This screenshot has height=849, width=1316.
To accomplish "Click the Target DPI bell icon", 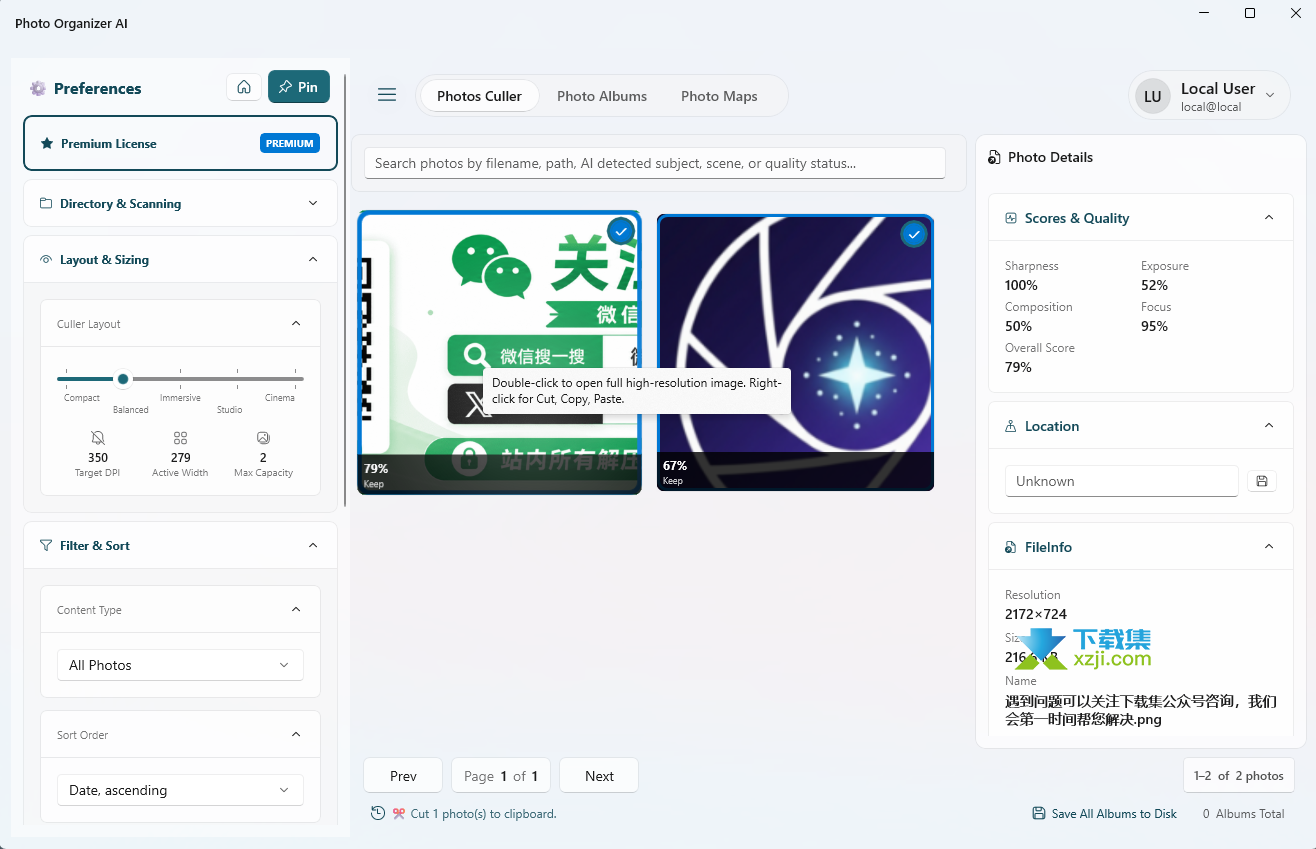I will [98, 438].
